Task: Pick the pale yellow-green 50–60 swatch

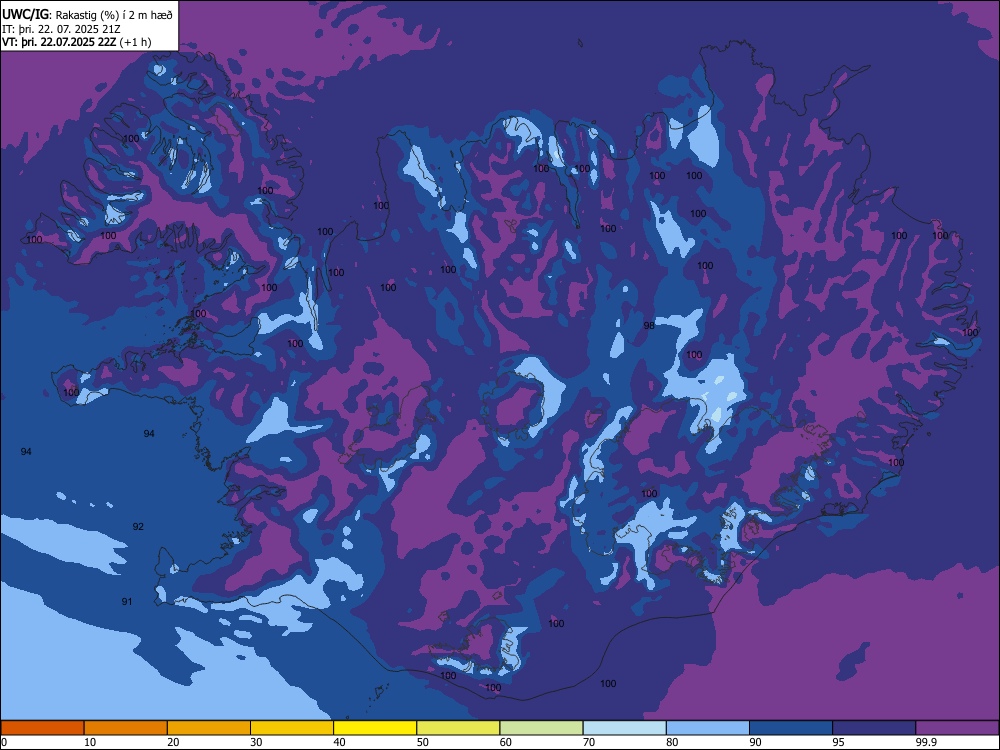Action: pyautogui.click(x=459, y=728)
